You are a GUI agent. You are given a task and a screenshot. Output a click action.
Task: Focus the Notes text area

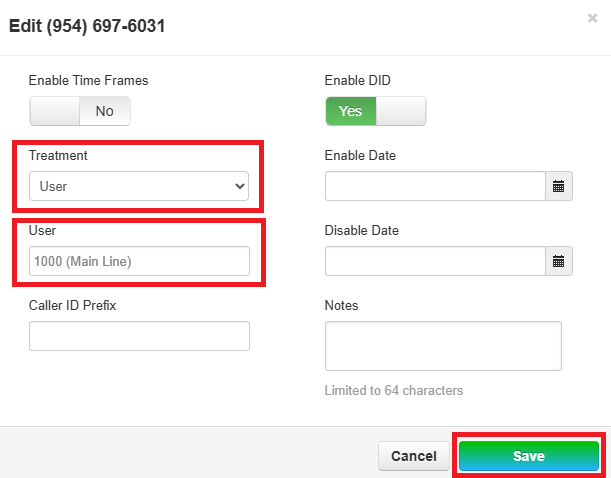[443, 345]
